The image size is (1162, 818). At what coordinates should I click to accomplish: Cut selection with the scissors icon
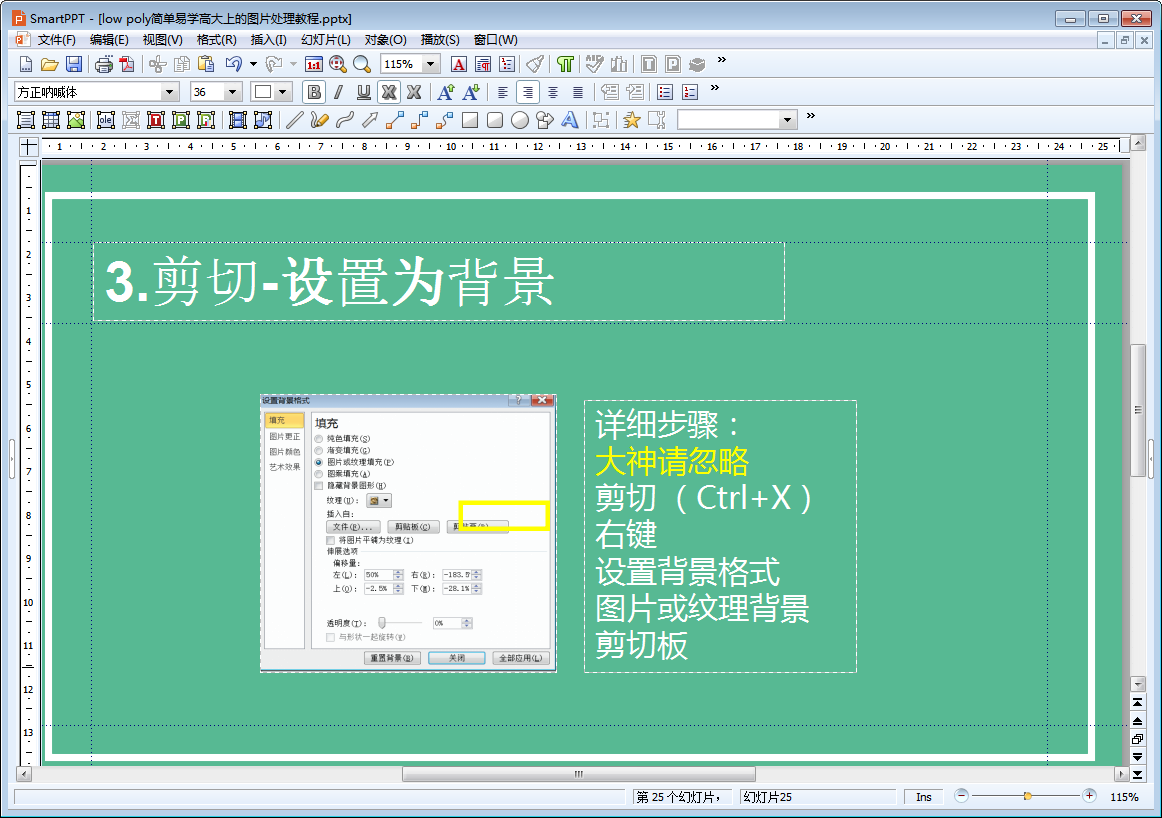coord(157,64)
